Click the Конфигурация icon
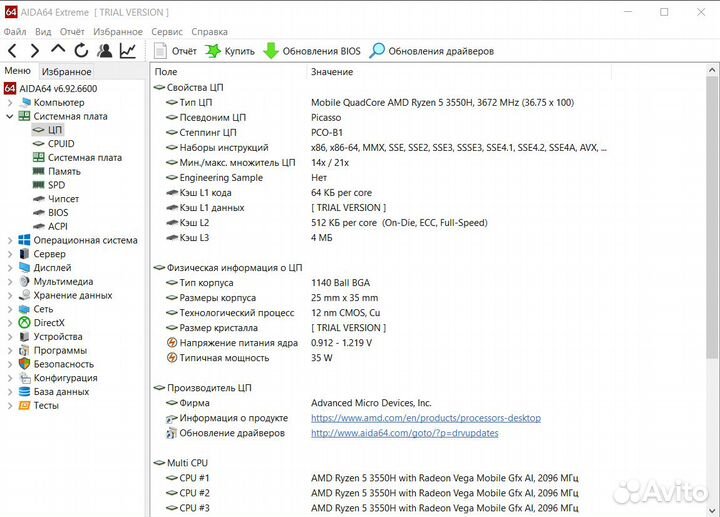Image resolution: width=720 pixels, height=517 pixels. pyautogui.click(x=24, y=378)
